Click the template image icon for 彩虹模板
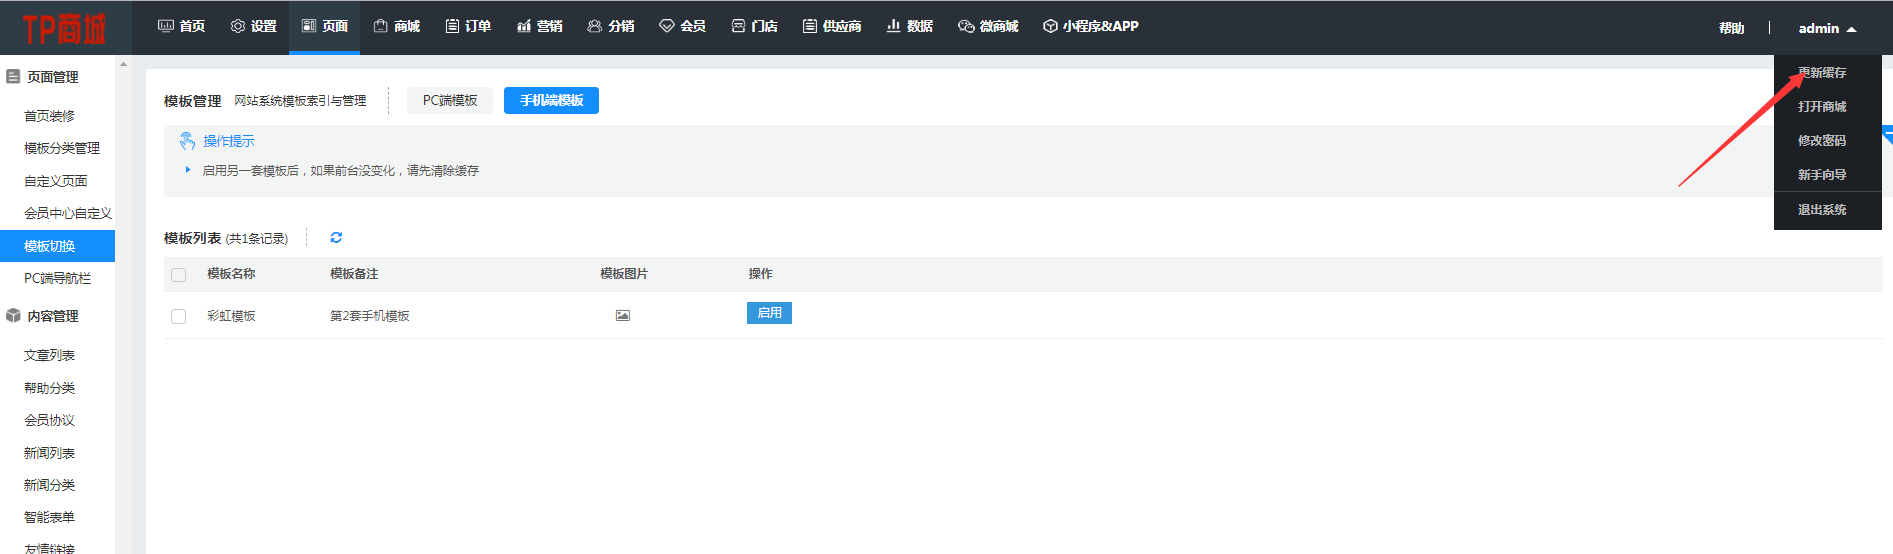Viewport: 1893px width, 554px height. [623, 315]
